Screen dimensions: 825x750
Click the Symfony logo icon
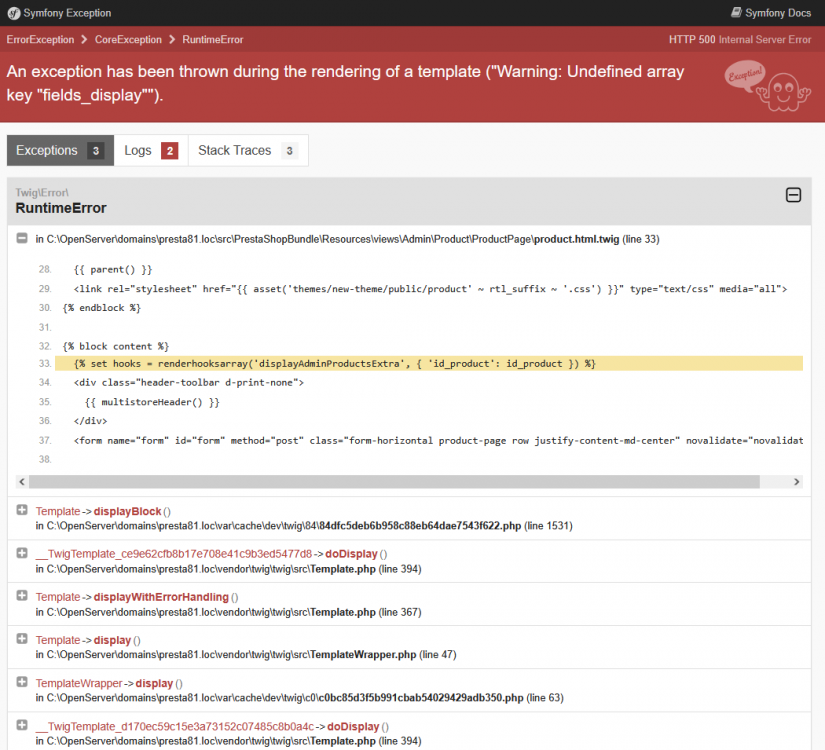[x=14, y=12]
